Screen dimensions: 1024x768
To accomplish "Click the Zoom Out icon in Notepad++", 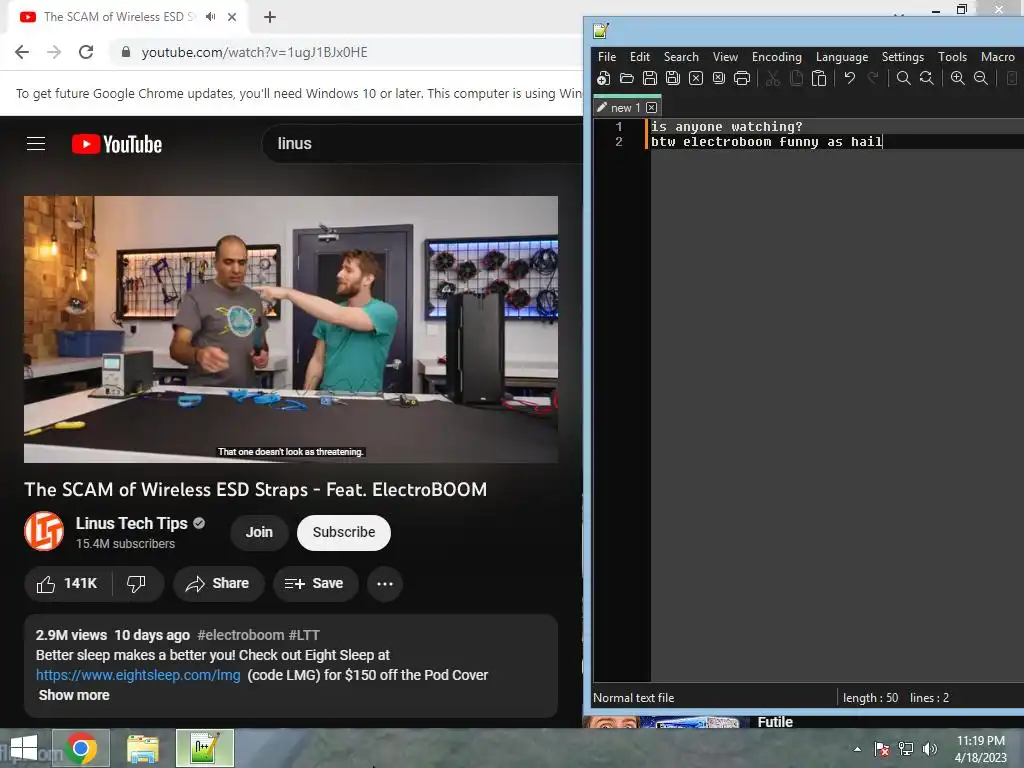I will tap(980, 78).
